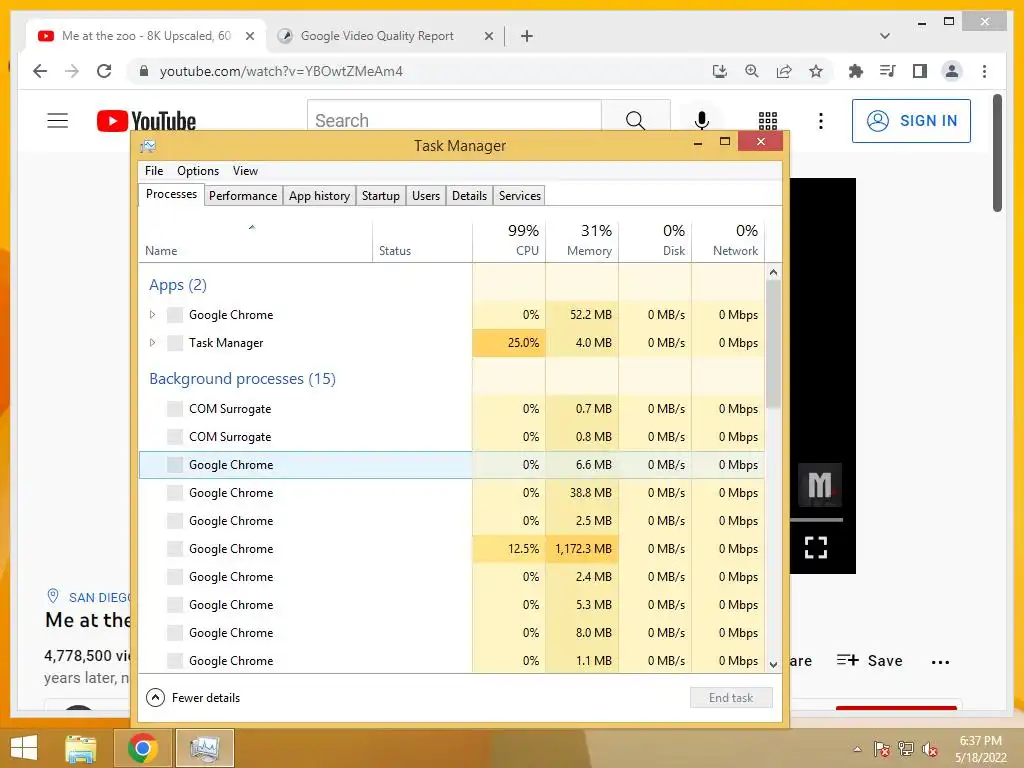Viewport: 1024px width, 768px height.
Task: Click the fullscreen icon on the video player
Action: pos(816,547)
